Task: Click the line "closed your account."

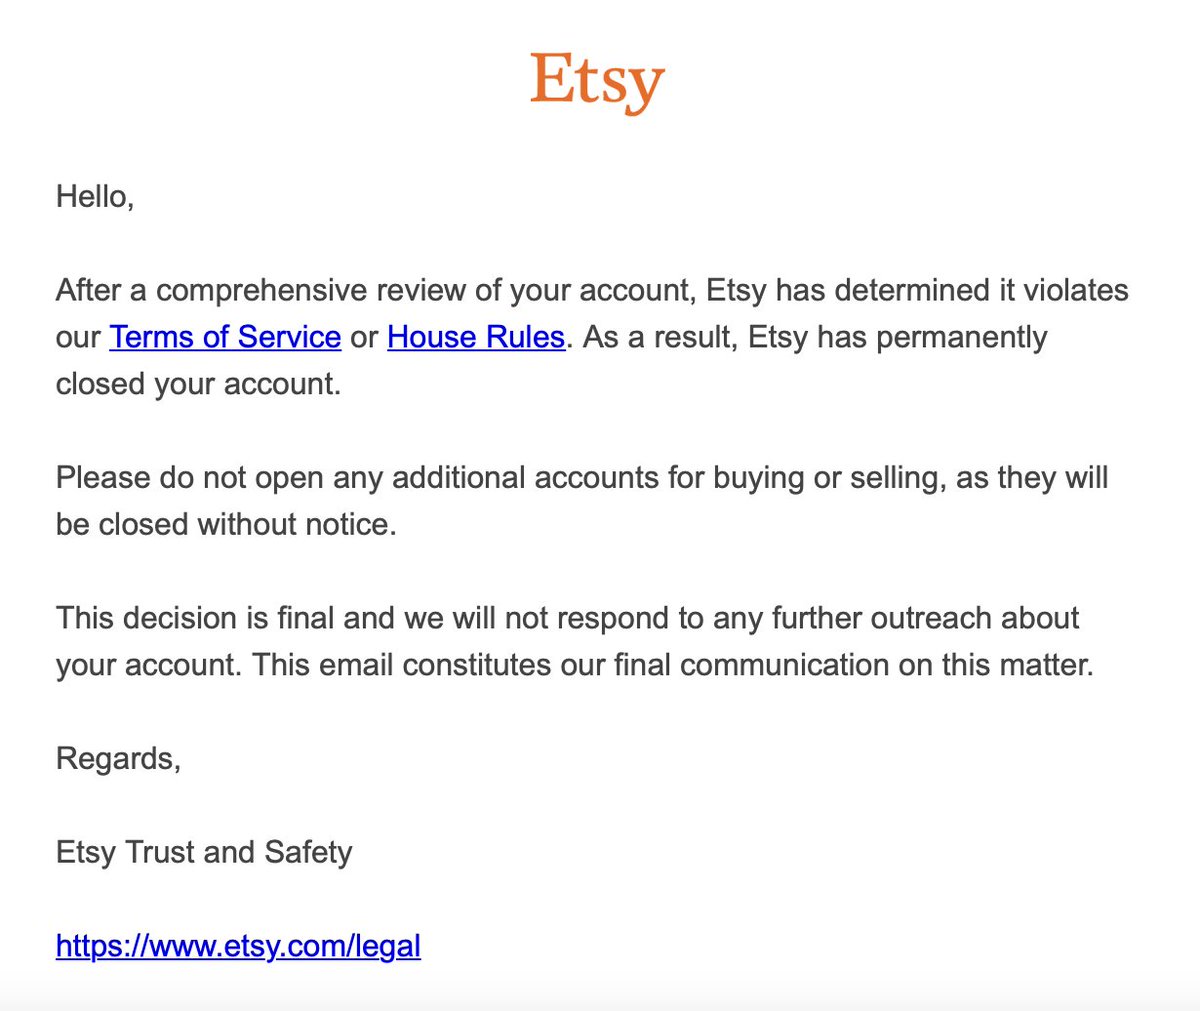Action: 198,385
